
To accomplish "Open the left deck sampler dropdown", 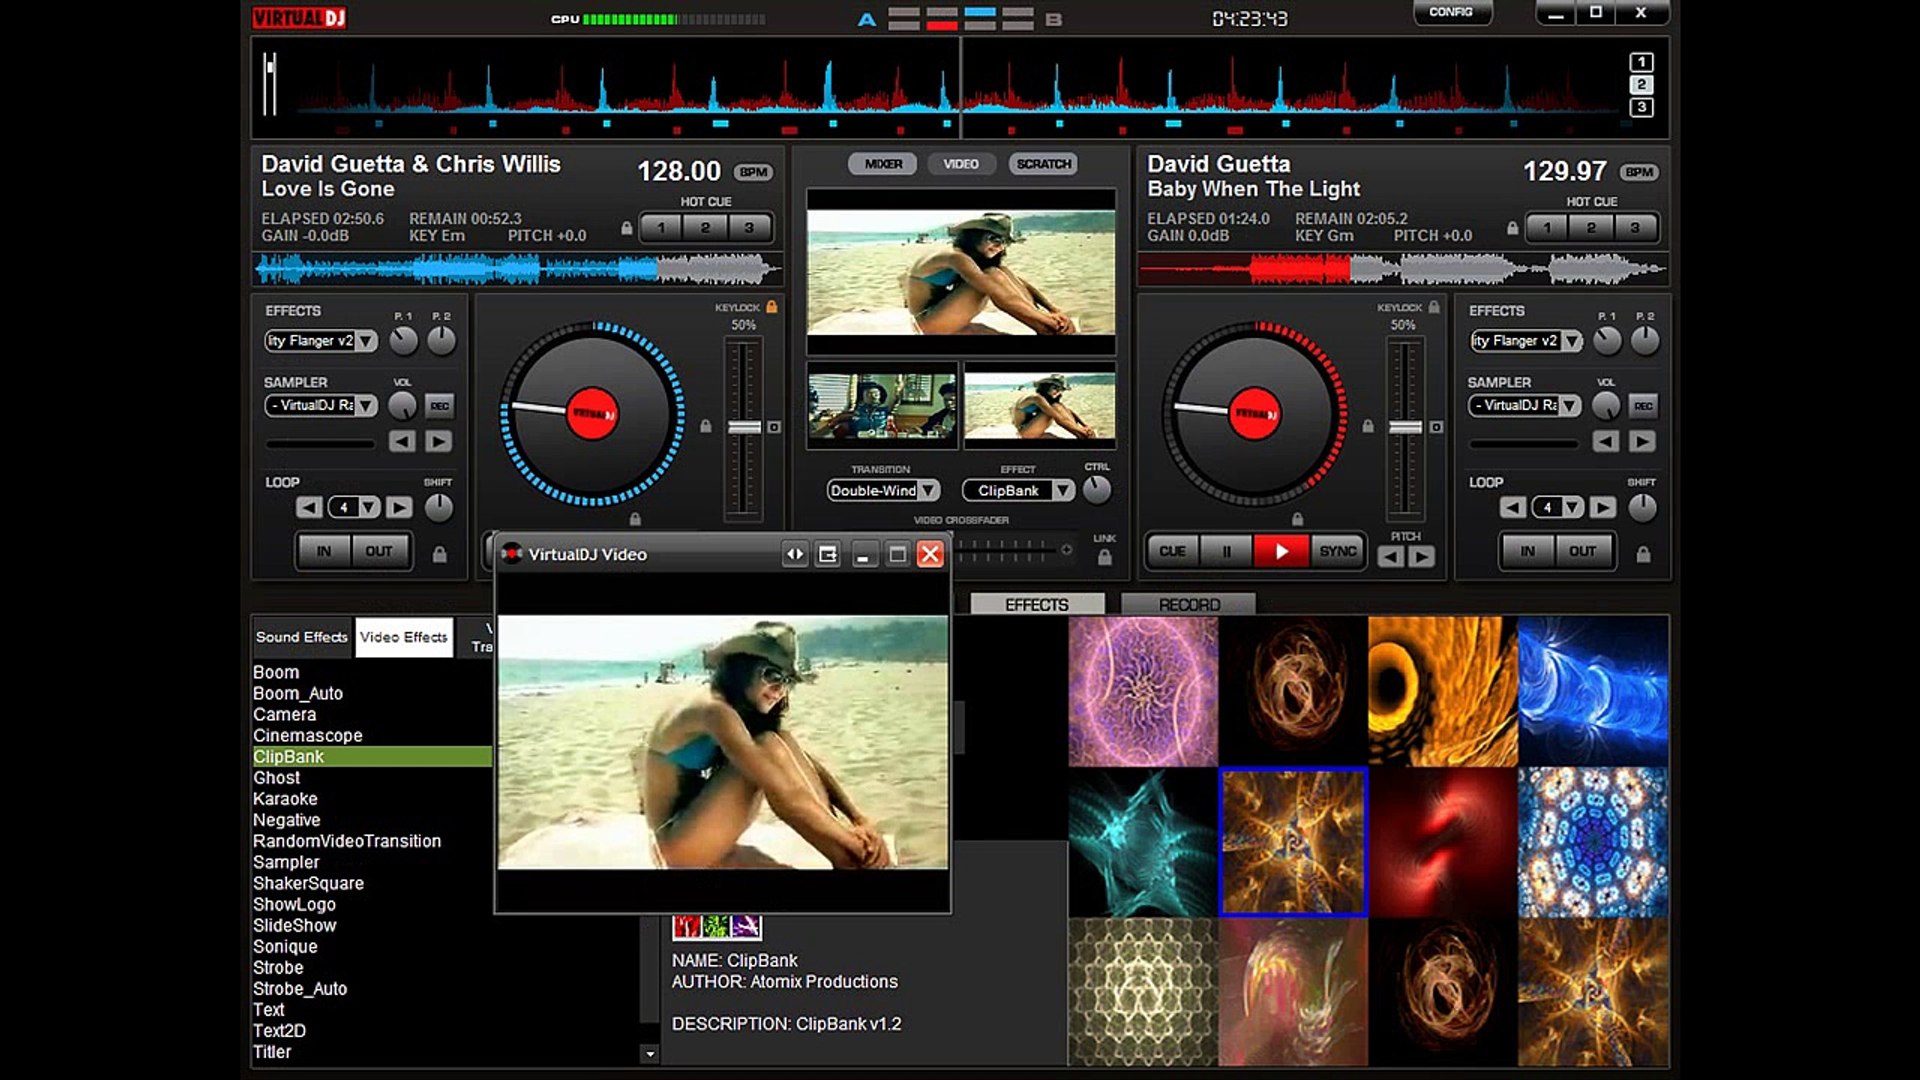I will 367,405.
